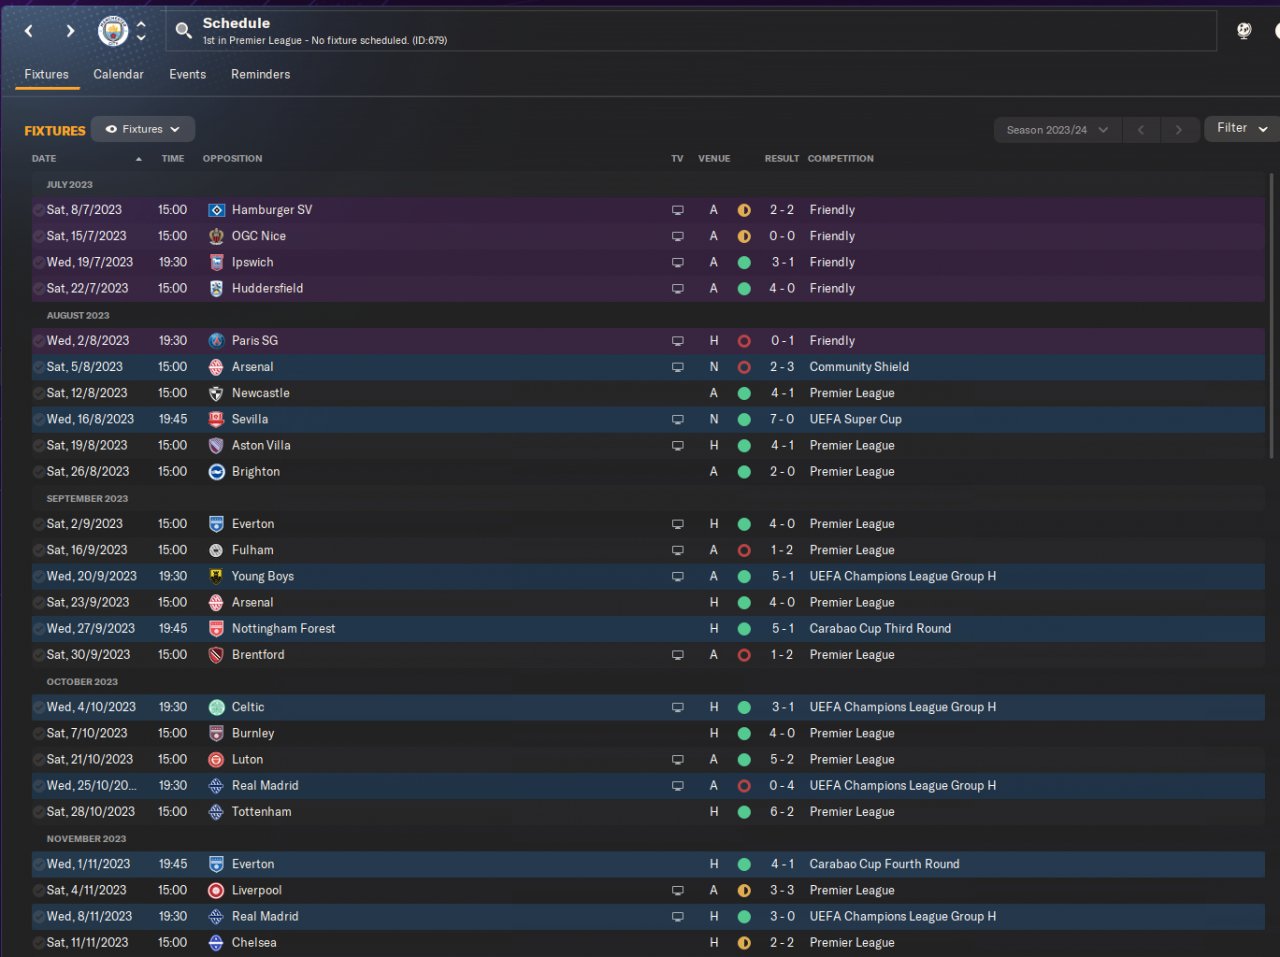
Task: Go forward with the right arrow
Action: tap(70, 31)
